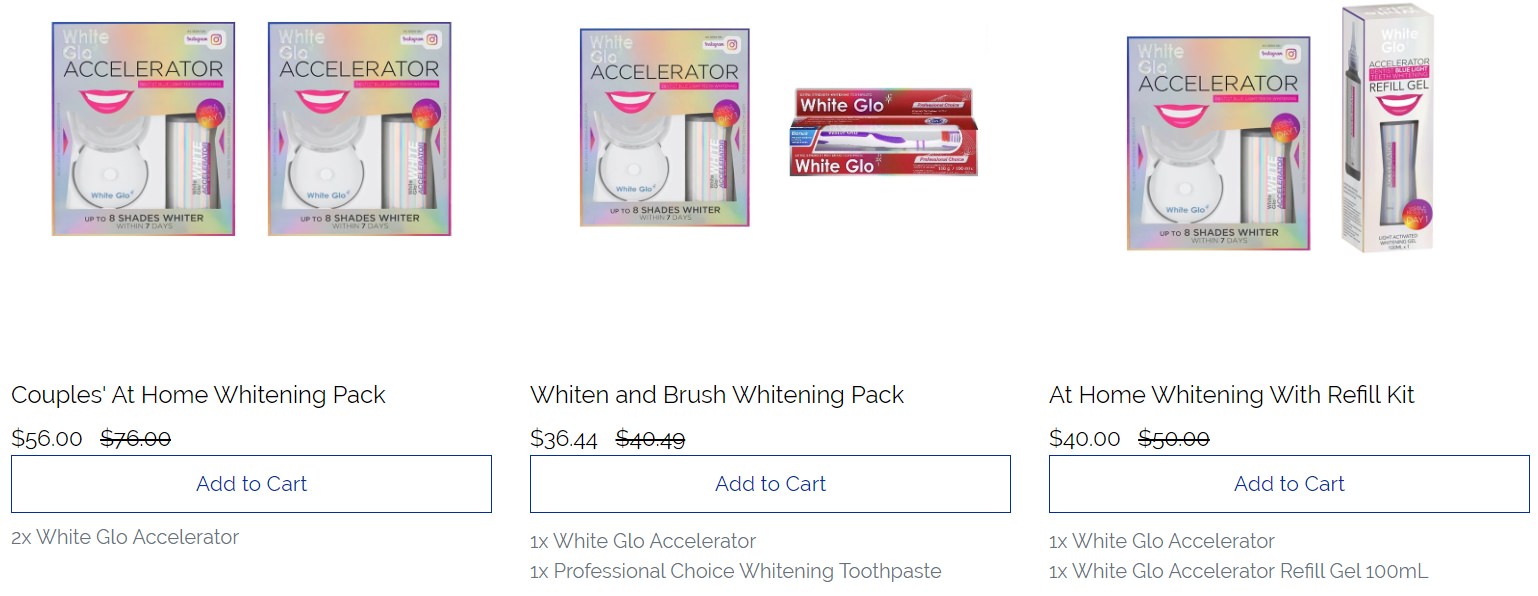Viewport: 1538px width, 596px height.
Task: Click the Accelerator box in Refill Kit image
Action: click(1218, 143)
